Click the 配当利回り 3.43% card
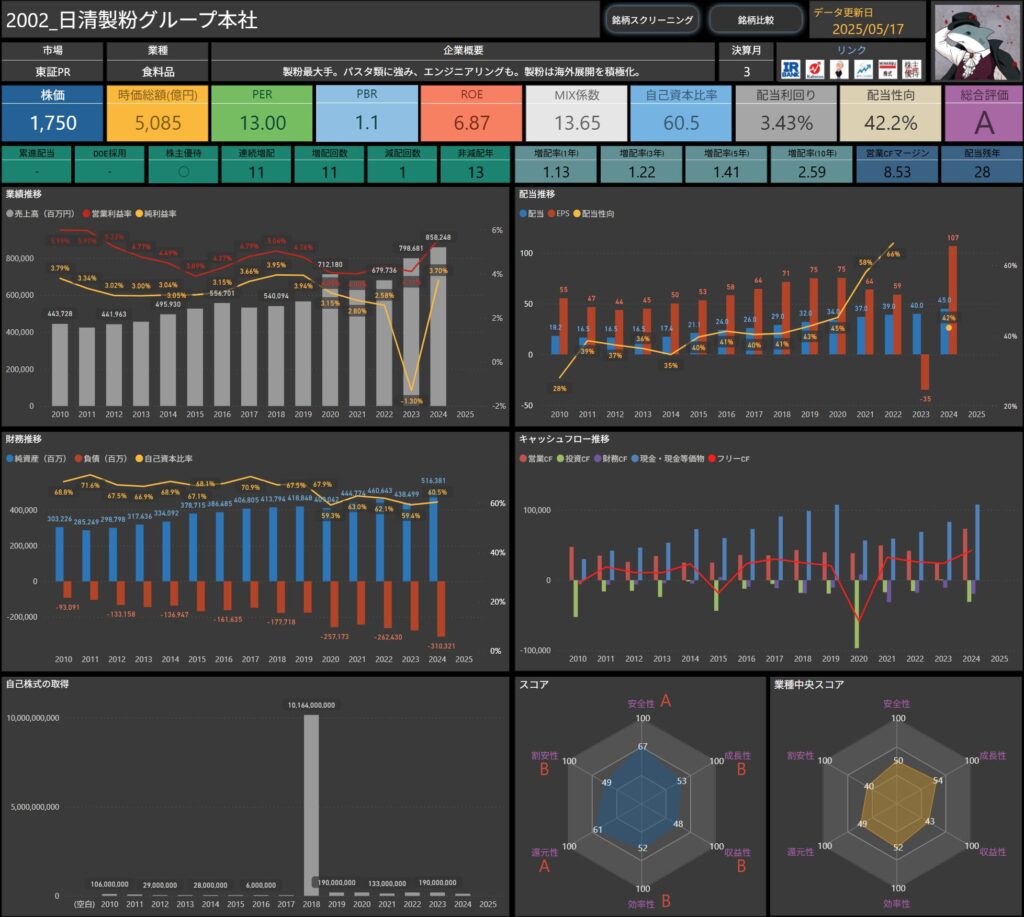The width and height of the screenshot is (1024, 917). pos(786,113)
